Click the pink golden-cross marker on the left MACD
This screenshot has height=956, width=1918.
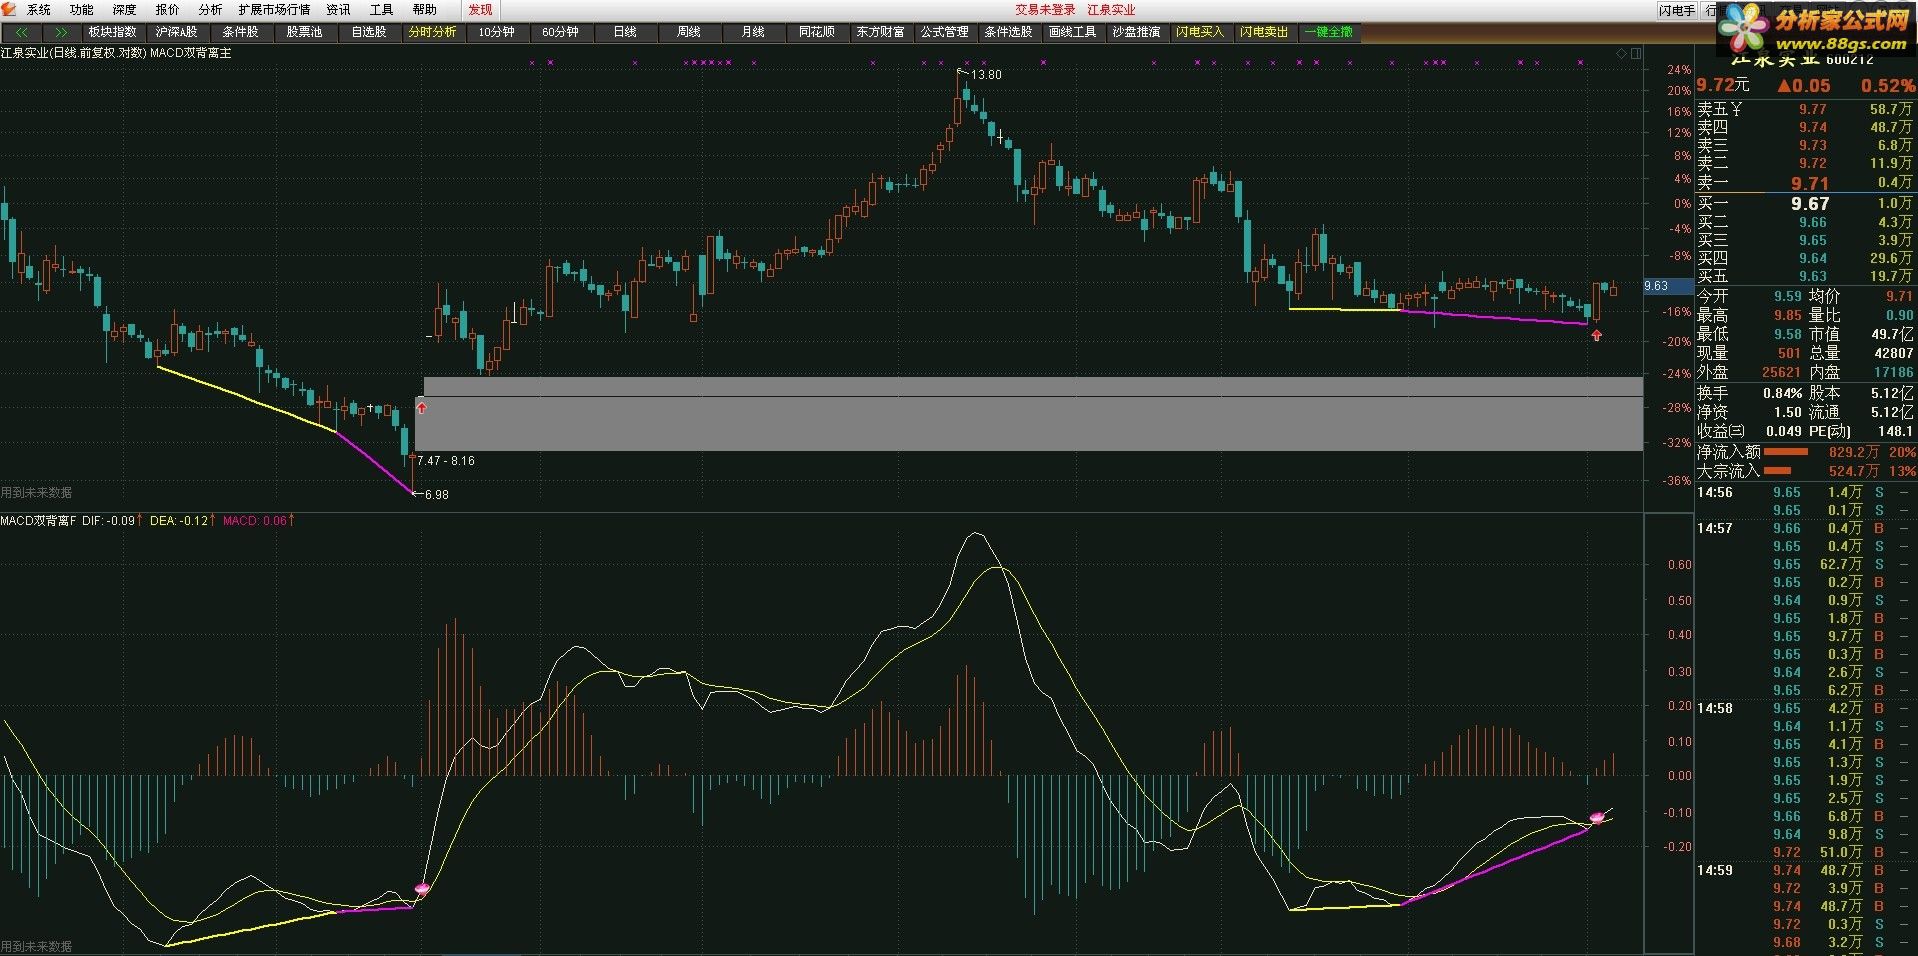(422, 888)
